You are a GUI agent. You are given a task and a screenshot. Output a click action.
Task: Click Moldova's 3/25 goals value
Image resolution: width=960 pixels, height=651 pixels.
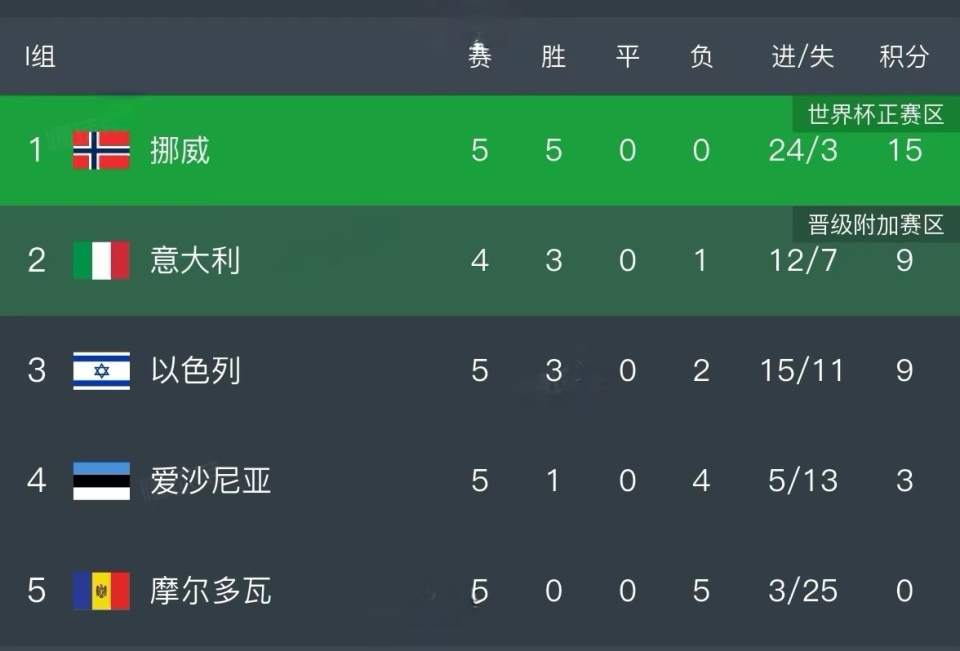tap(803, 591)
